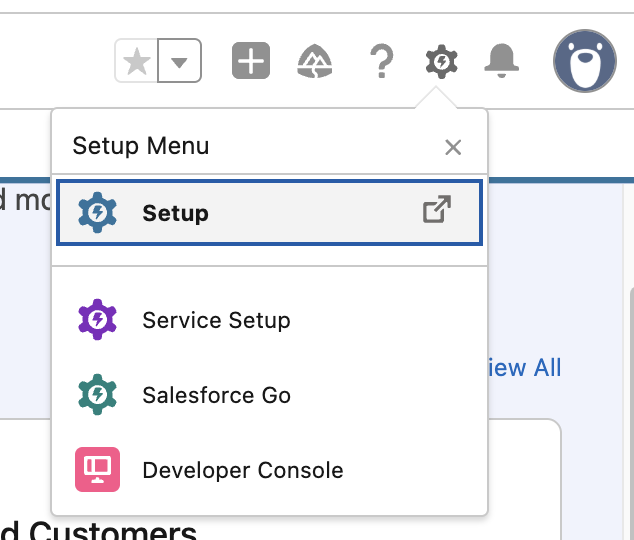Image resolution: width=634 pixels, height=540 pixels.
Task: Close the Setup Menu panel
Action: 453,147
